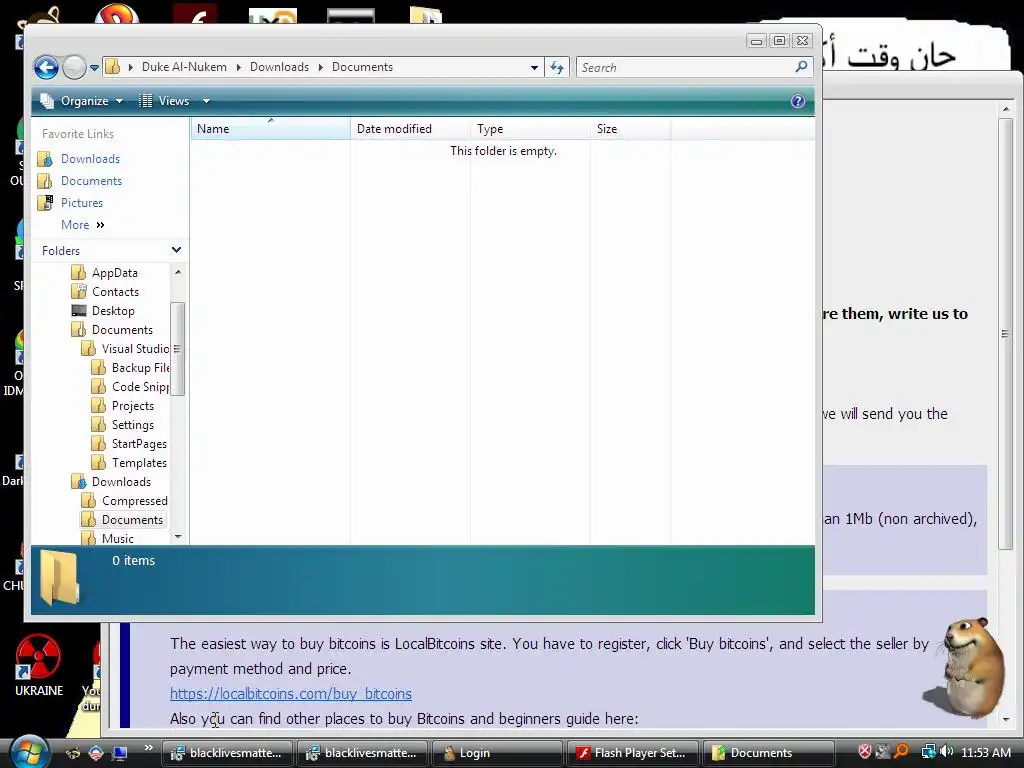Show More favorite links
Image resolution: width=1024 pixels, height=768 pixels.
tap(83, 225)
